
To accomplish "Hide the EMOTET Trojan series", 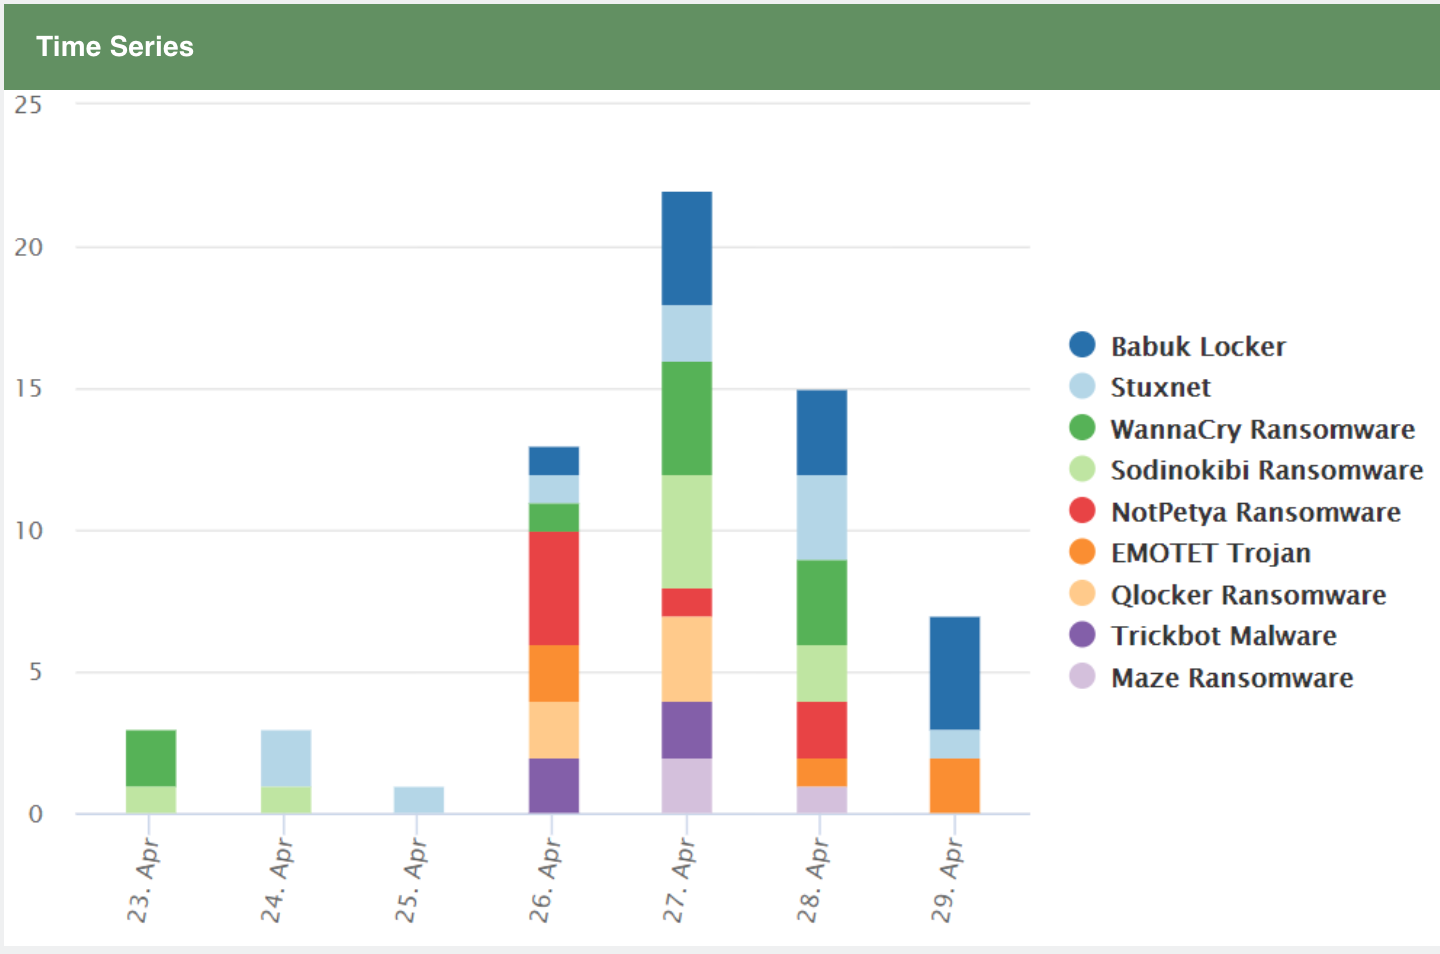I will coord(1210,553).
